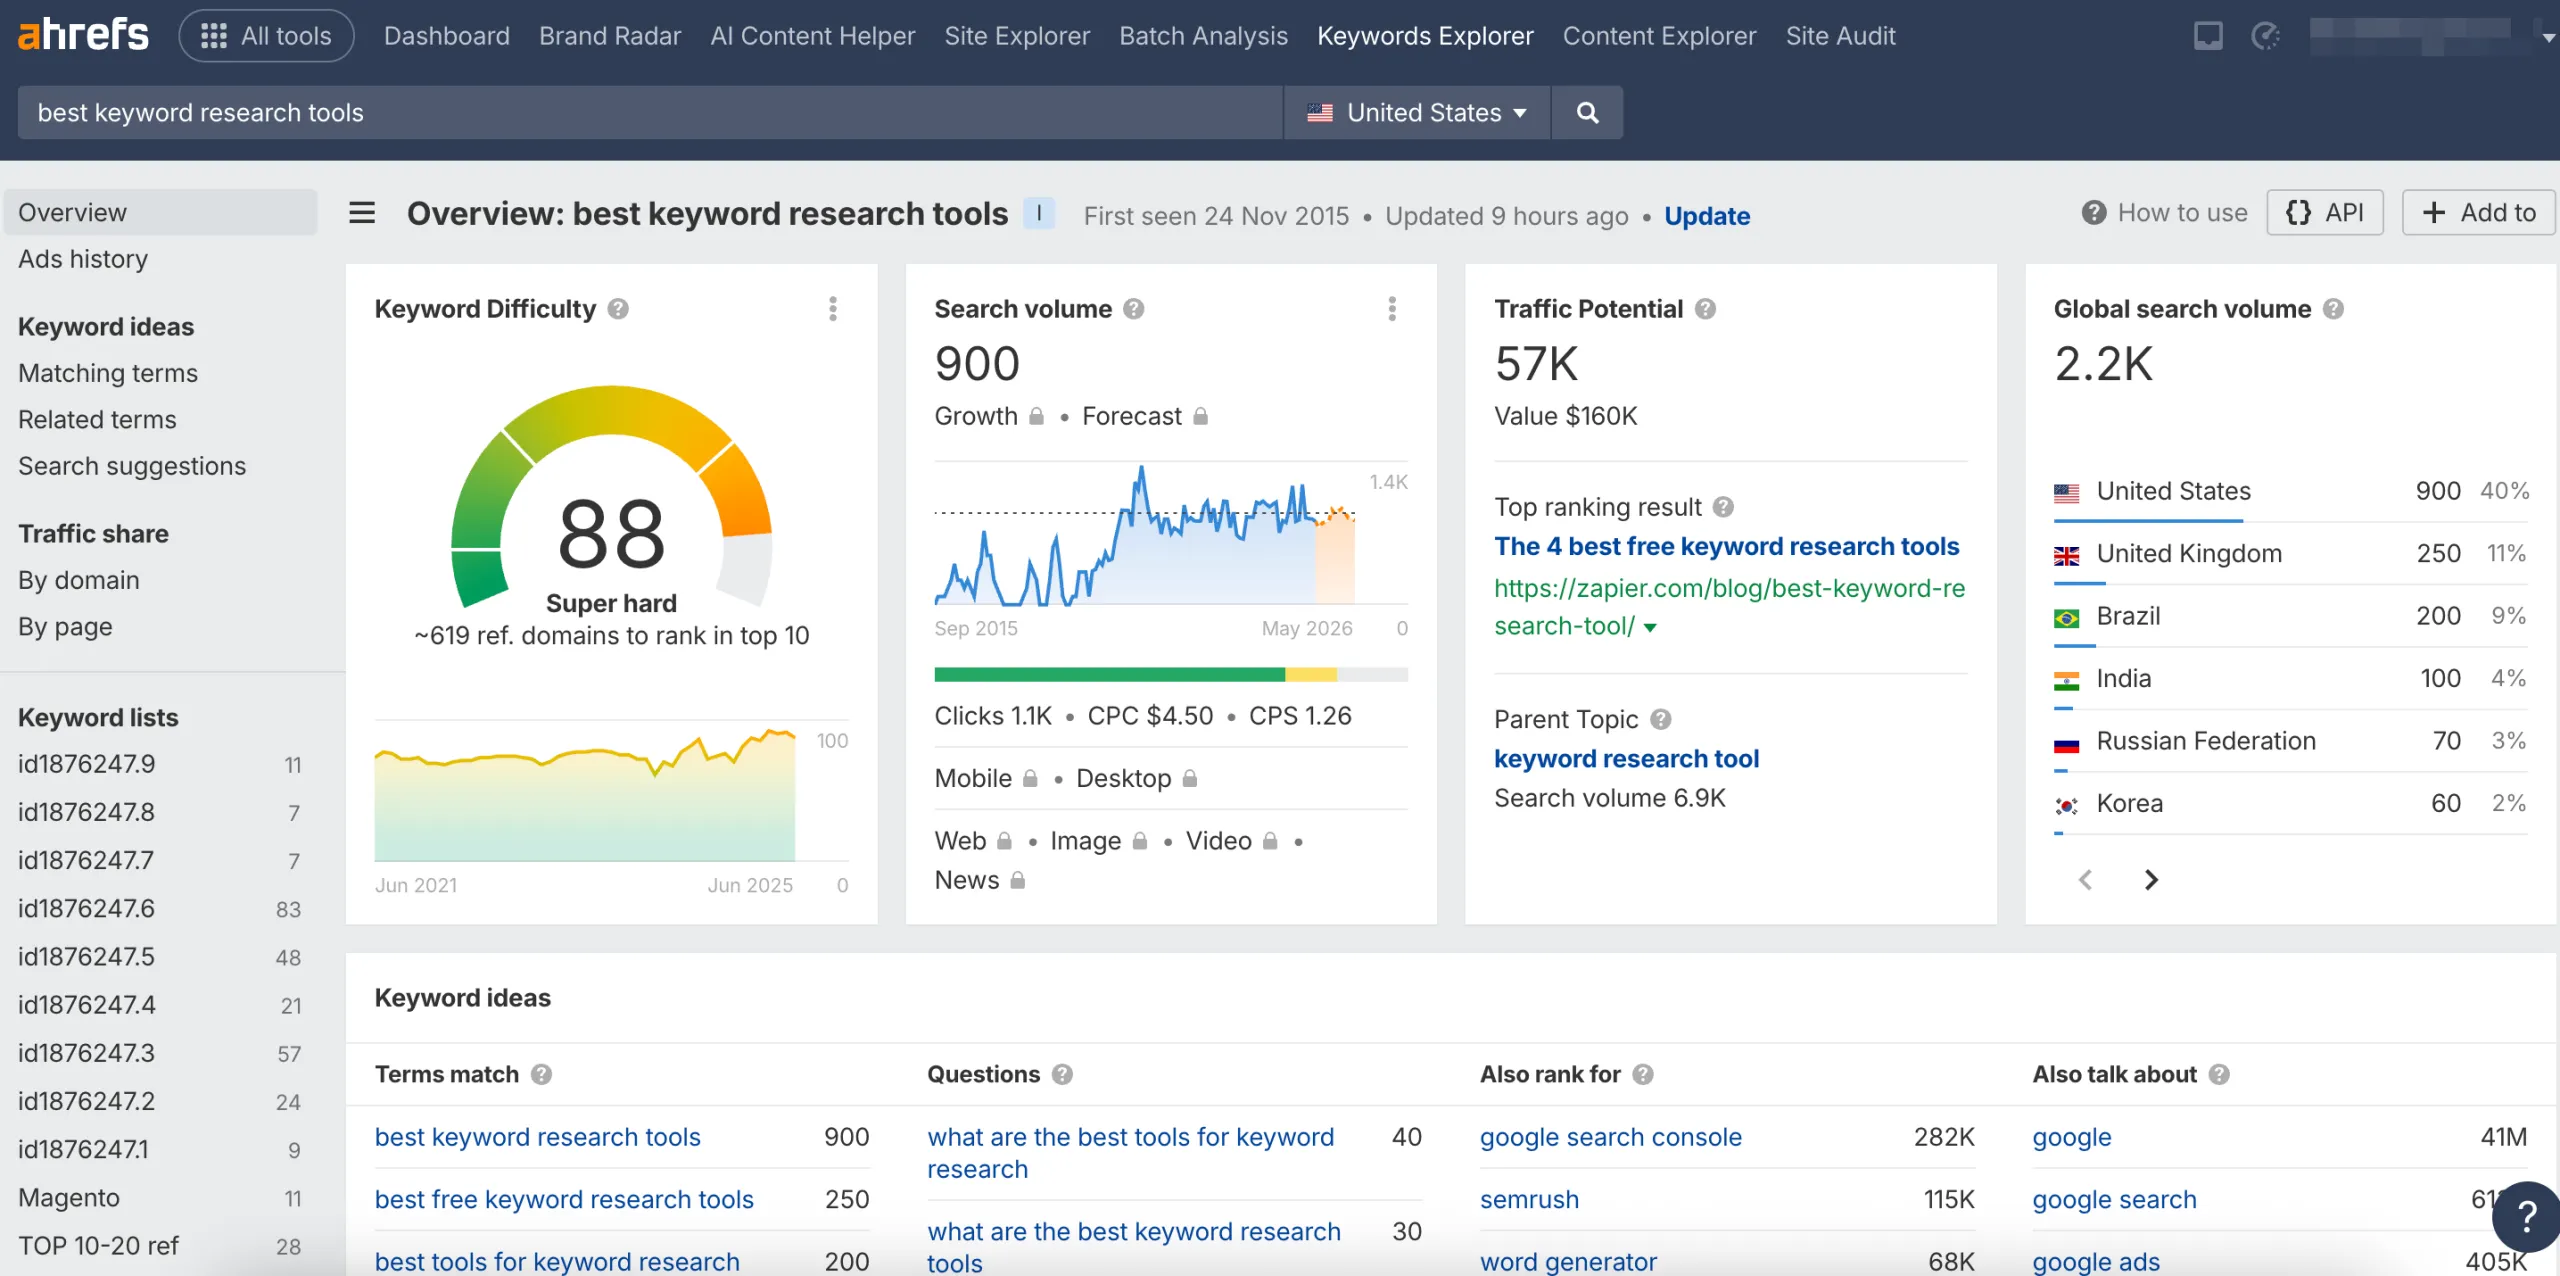Viewport: 2560px width, 1276px height.
Task: Open keyword research tool parent topic link
Action: [1626, 759]
